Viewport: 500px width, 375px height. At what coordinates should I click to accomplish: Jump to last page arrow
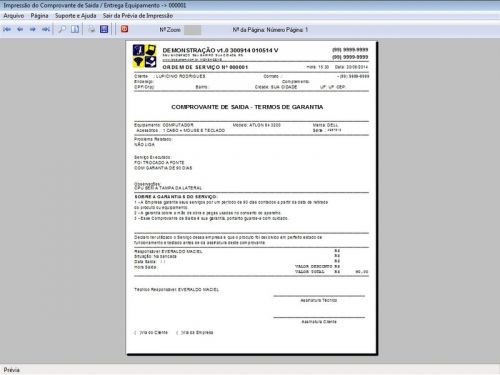pos(46,29)
